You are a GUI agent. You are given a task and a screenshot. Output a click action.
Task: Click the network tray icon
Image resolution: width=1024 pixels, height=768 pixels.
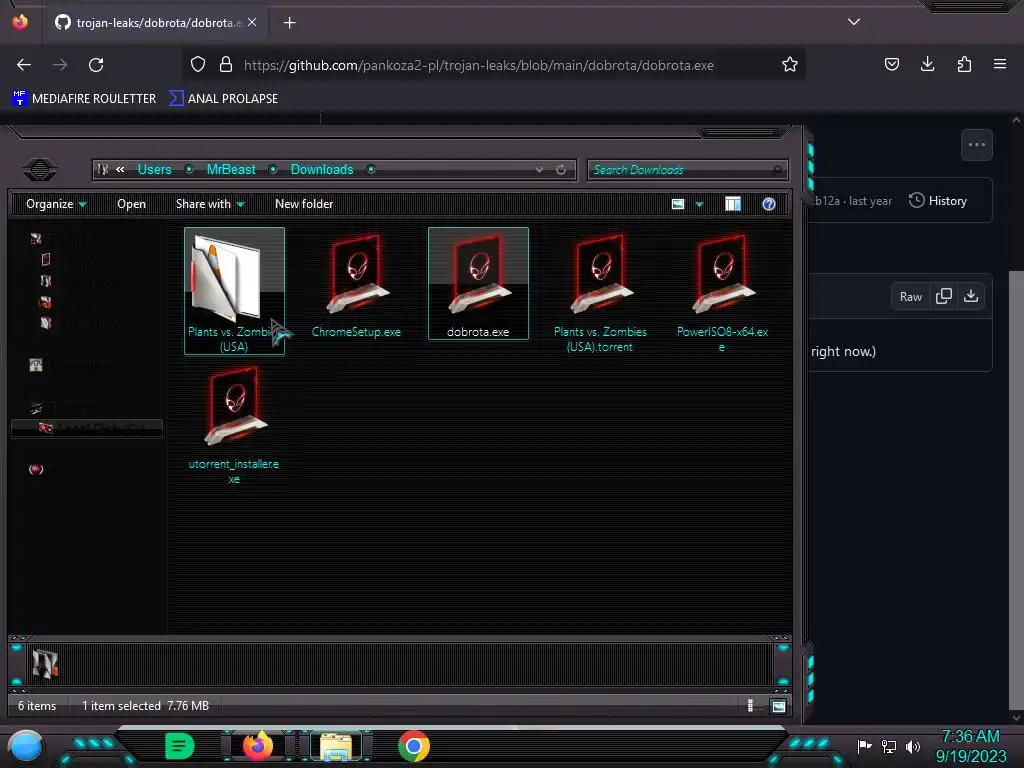coord(889,746)
